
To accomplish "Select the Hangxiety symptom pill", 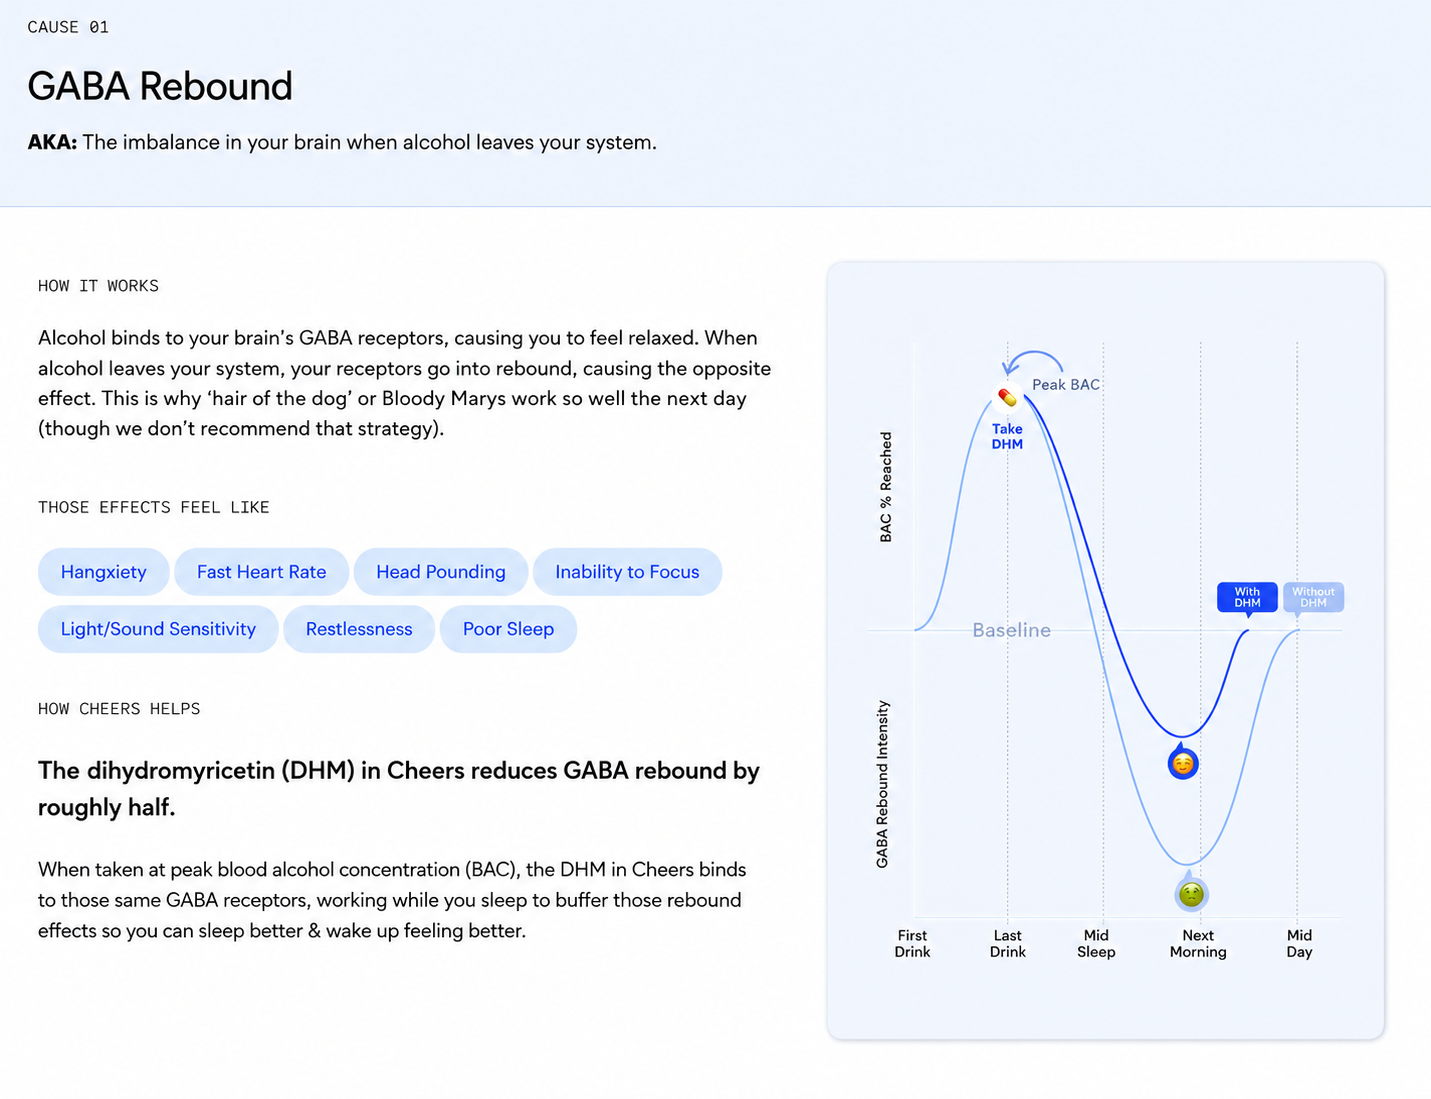I will [x=104, y=572].
